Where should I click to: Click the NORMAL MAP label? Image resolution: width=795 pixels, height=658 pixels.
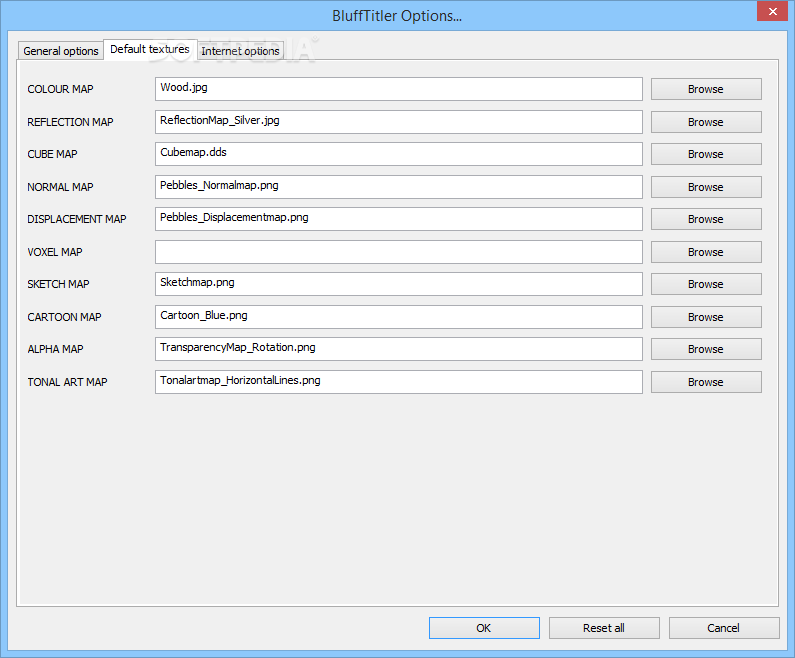[x=60, y=187]
